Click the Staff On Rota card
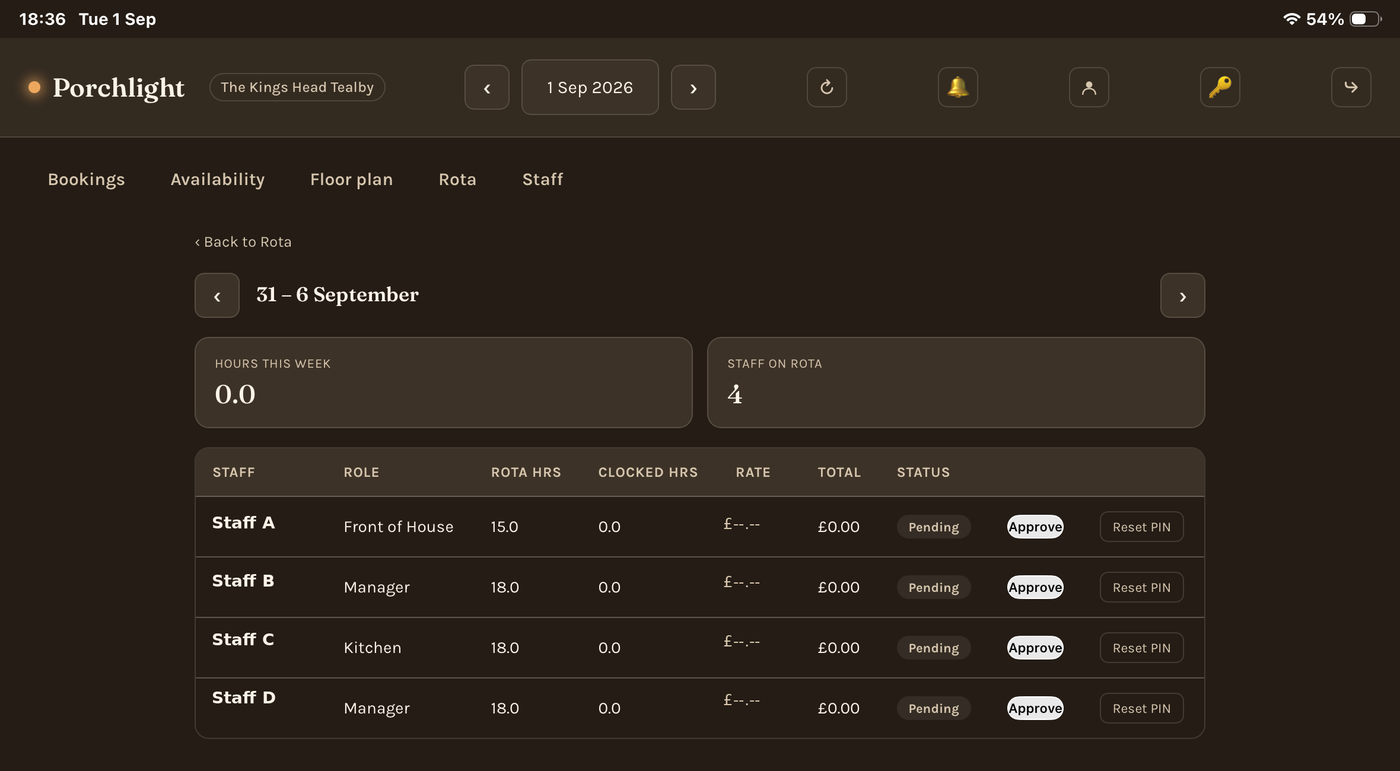The width and height of the screenshot is (1400, 771). point(956,382)
